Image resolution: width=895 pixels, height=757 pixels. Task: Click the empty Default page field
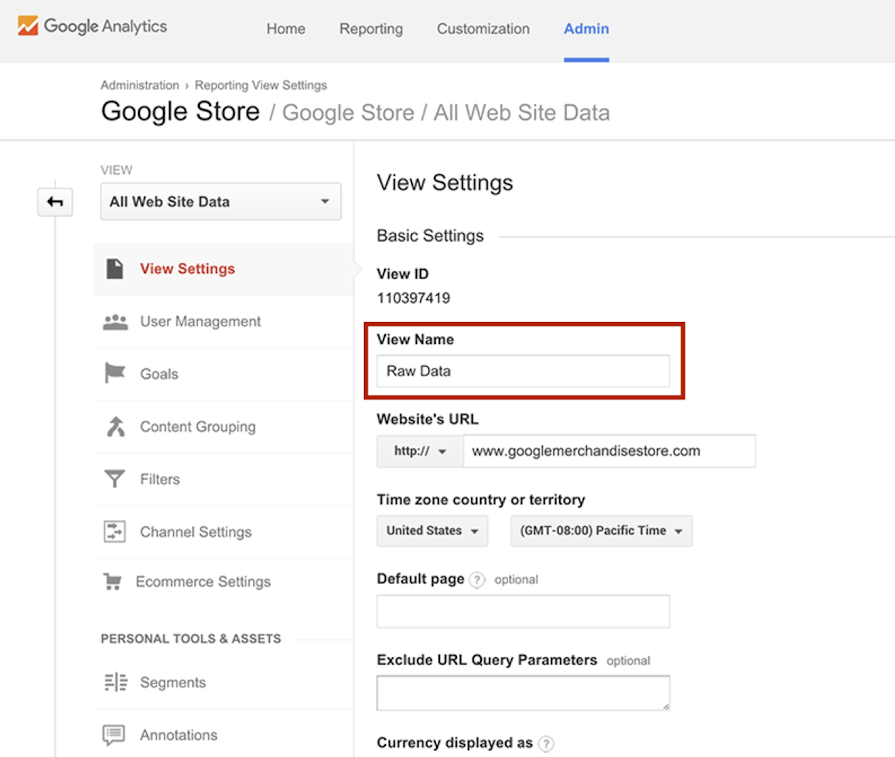(523, 611)
